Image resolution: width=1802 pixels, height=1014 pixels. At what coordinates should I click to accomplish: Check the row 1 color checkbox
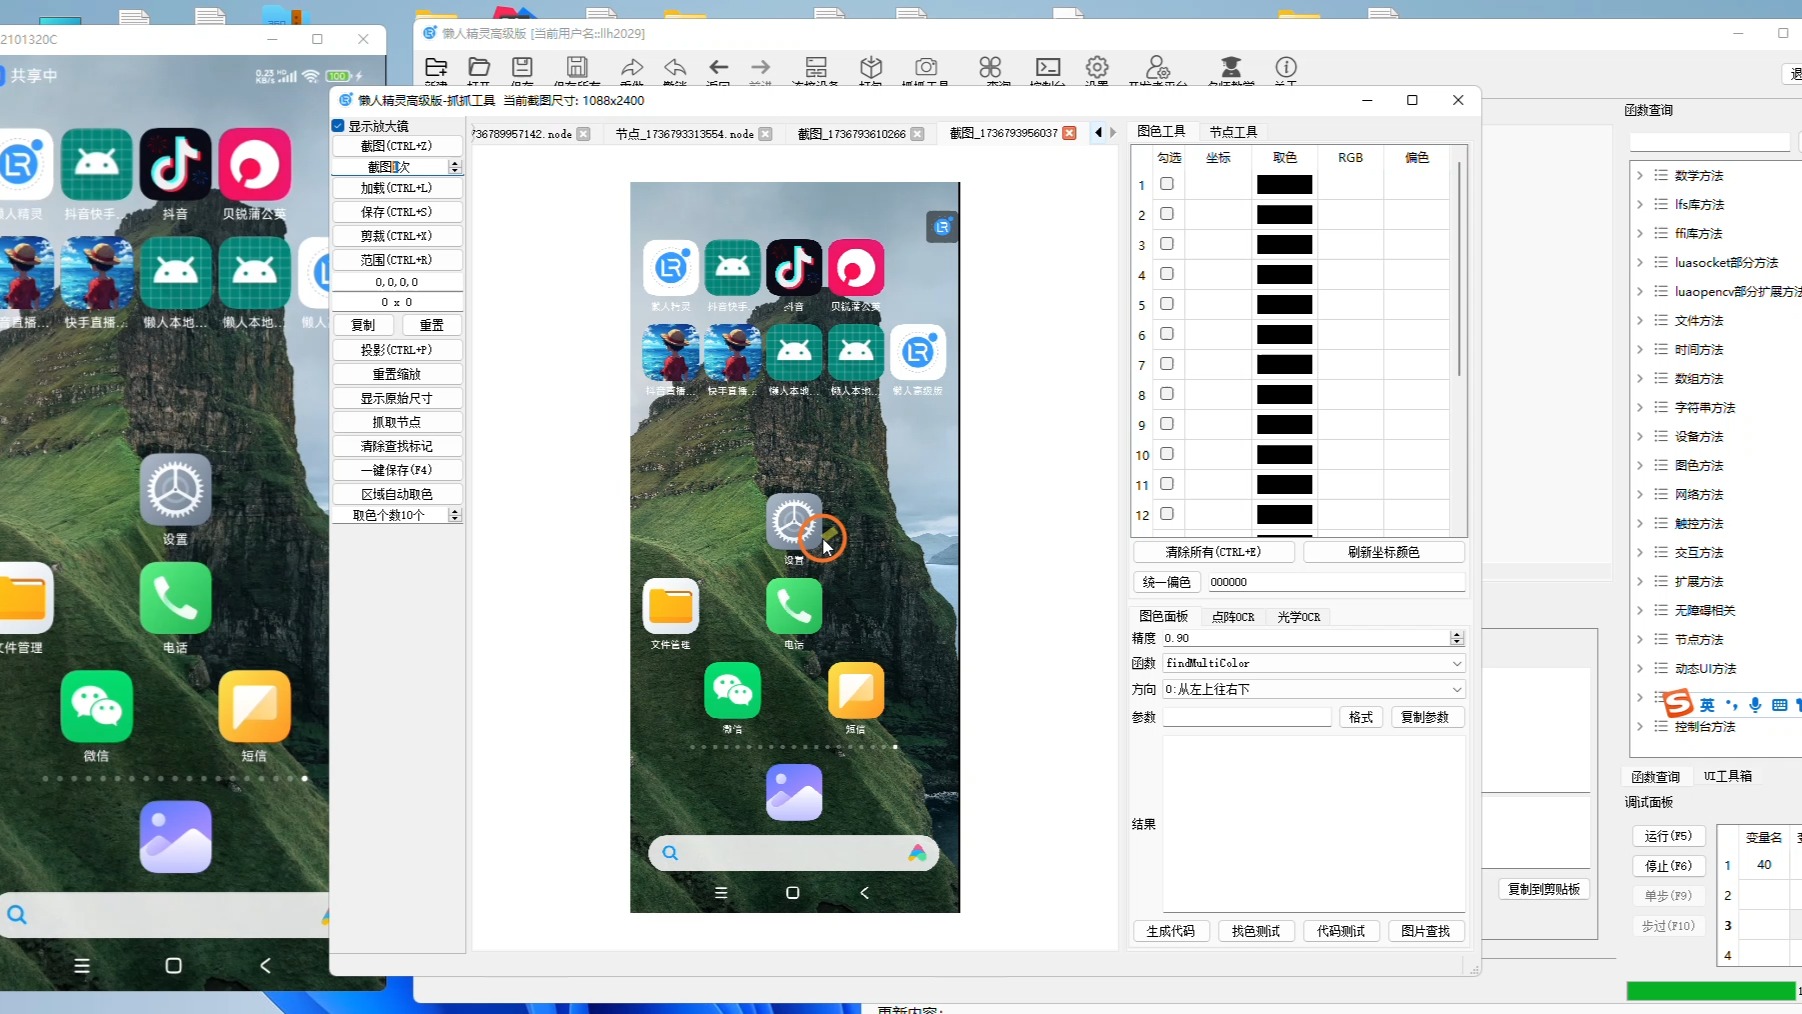(x=1166, y=184)
